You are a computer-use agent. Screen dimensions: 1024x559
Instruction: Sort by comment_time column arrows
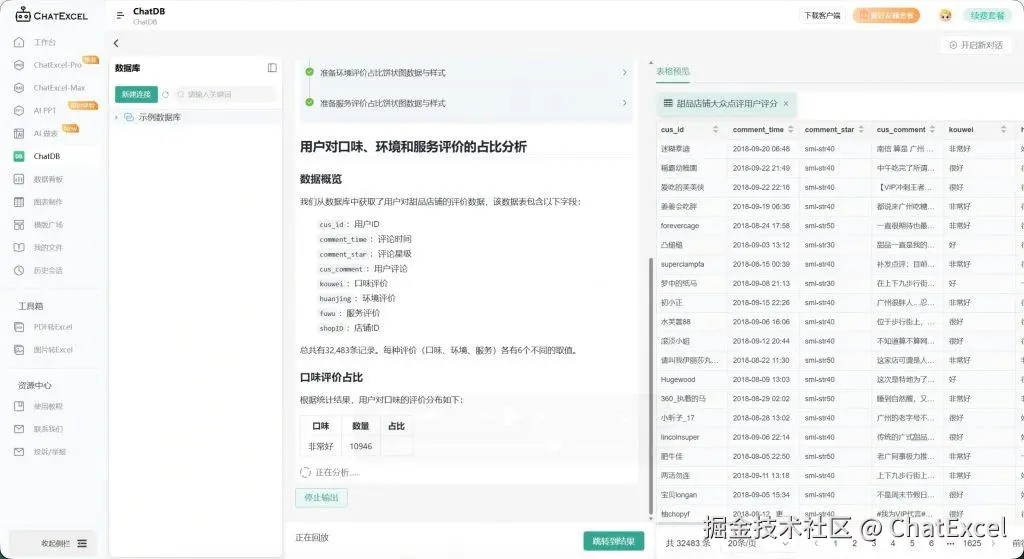tap(790, 129)
